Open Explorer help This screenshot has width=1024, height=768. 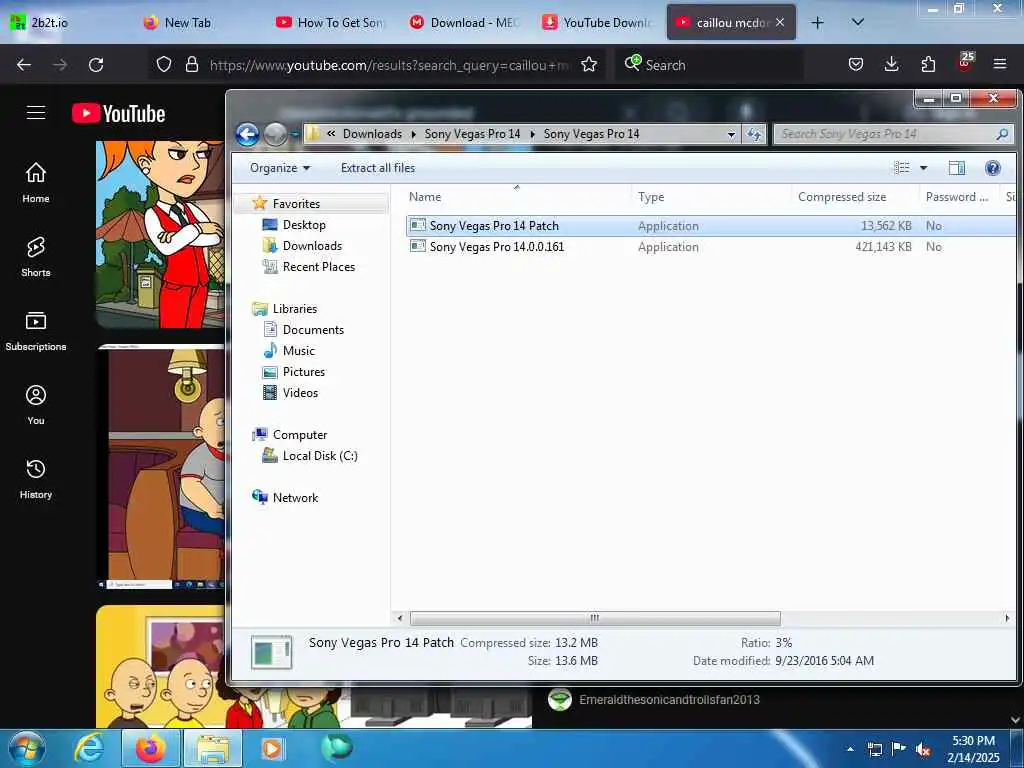[x=993, y=168]
